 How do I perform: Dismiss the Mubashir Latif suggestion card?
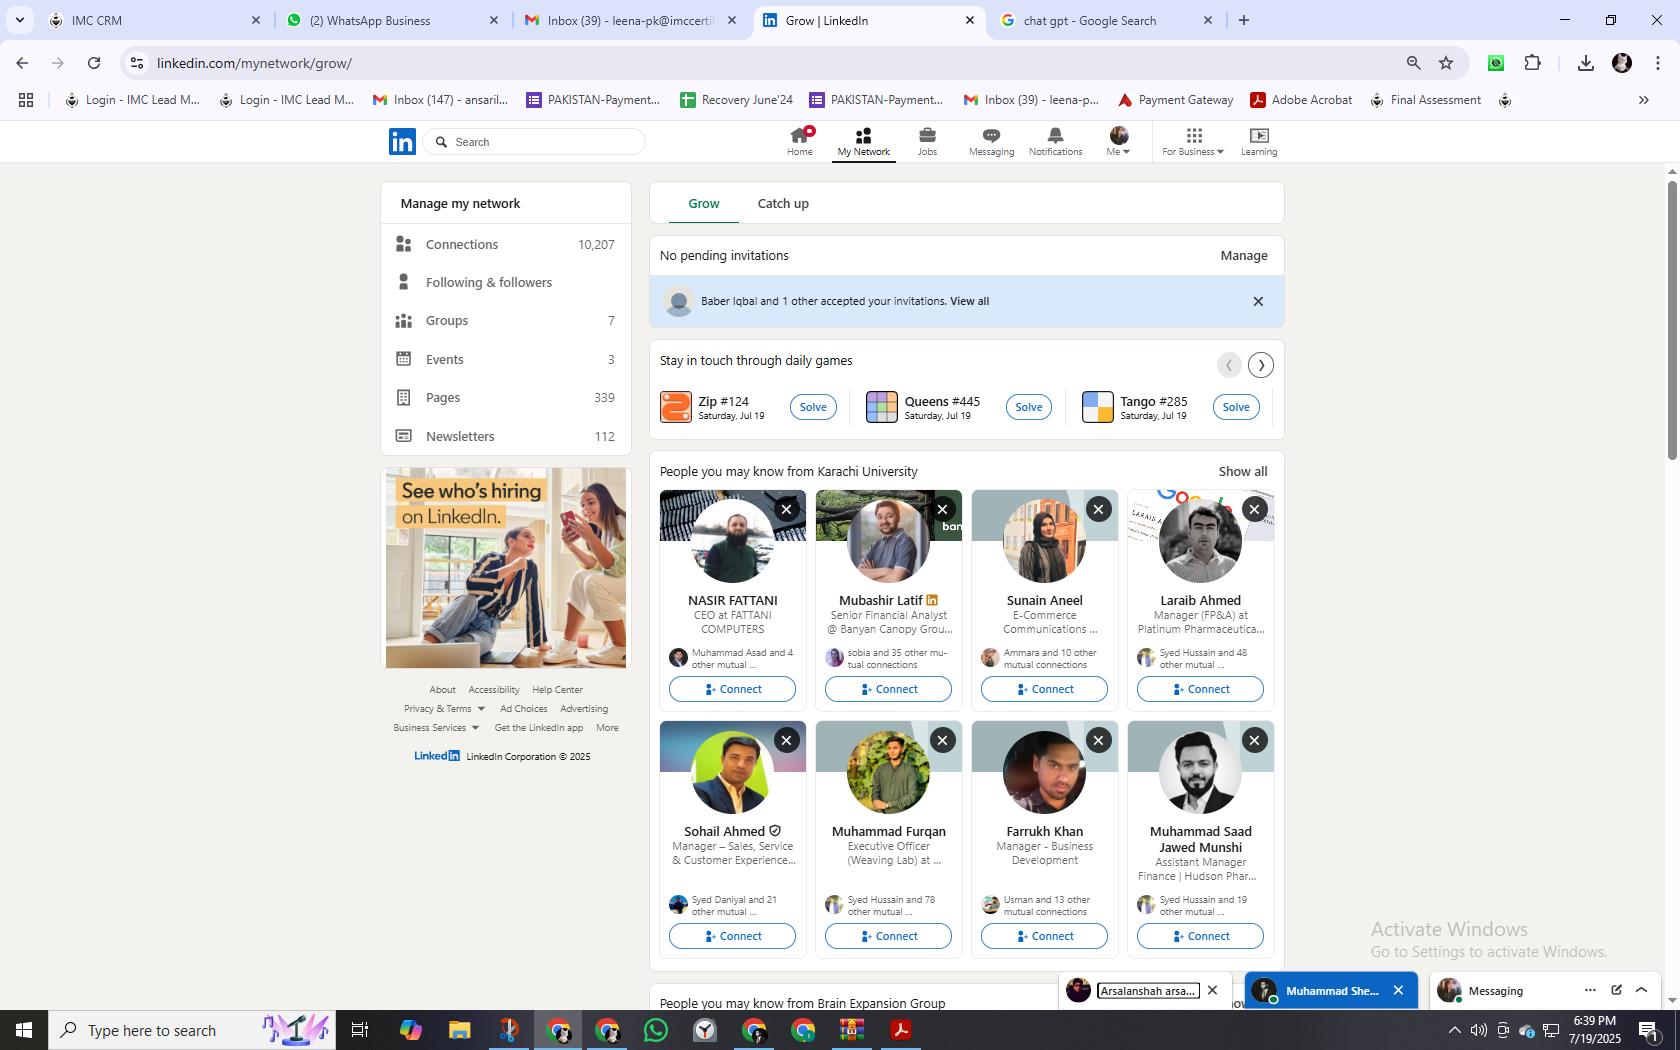tap(942, 509)
